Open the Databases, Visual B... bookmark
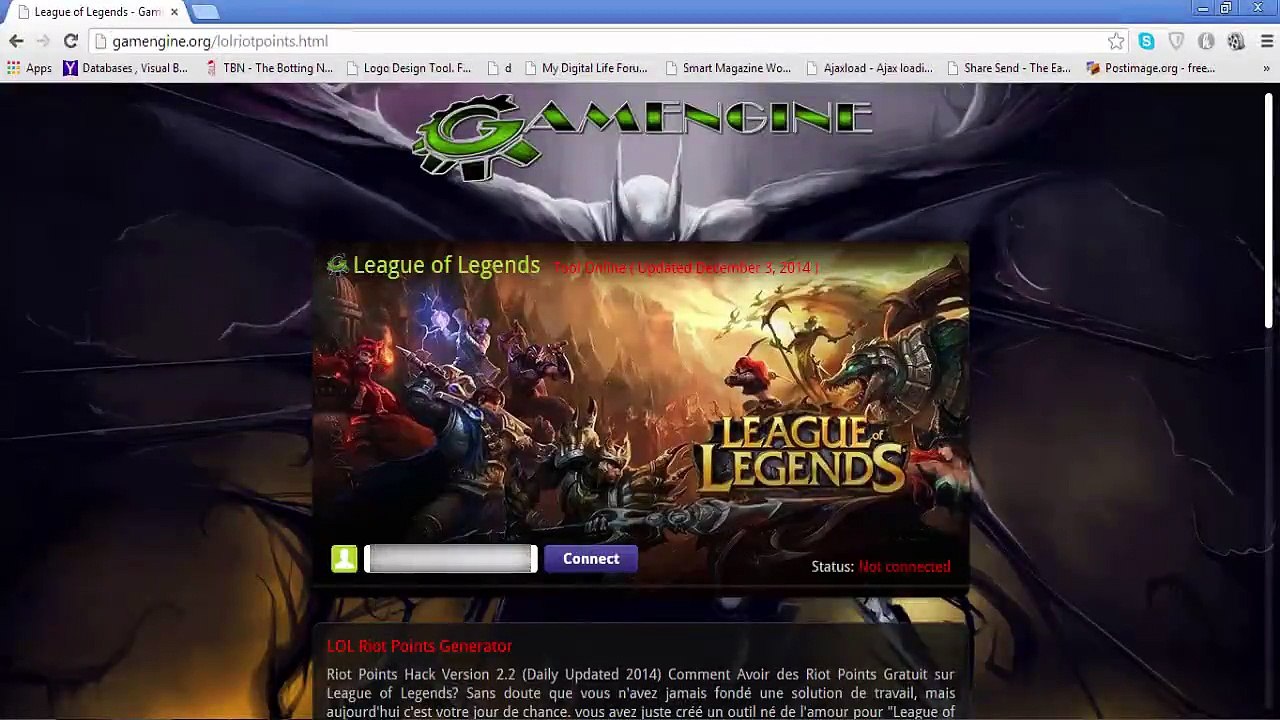The width and height of the screenshot is (1280, 720). click(125, 68)
